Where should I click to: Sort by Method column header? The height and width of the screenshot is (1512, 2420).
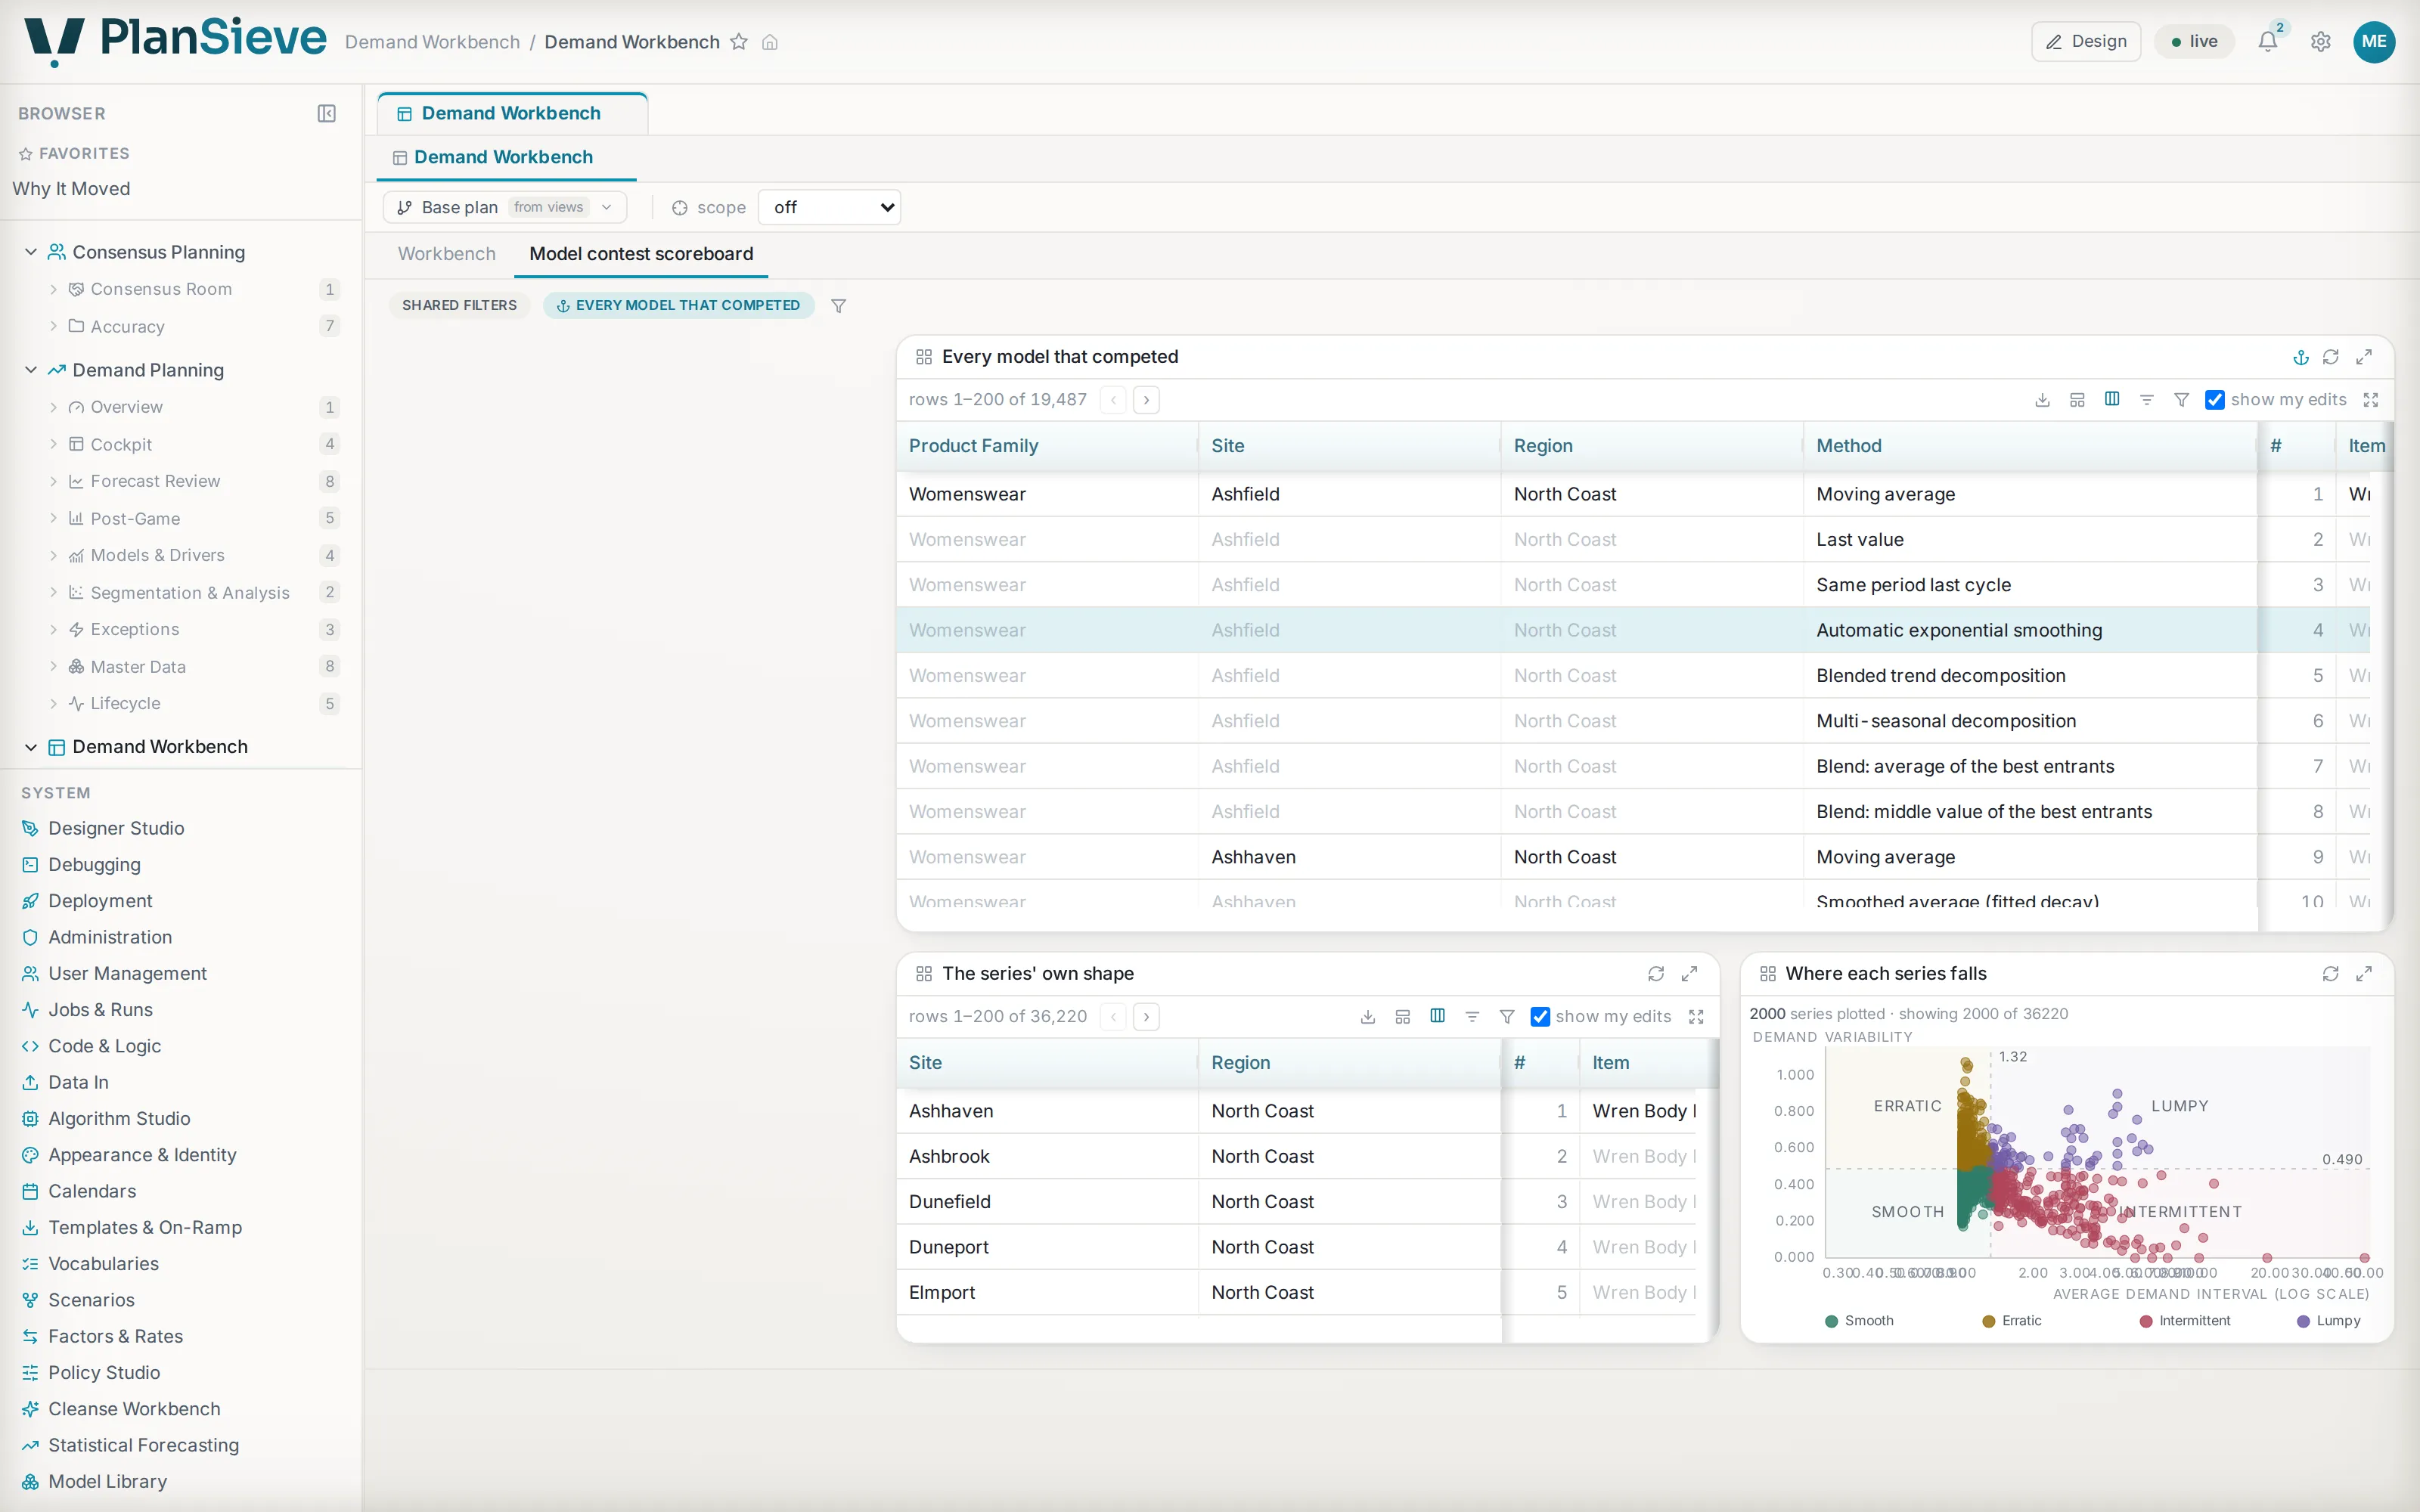coord(1848,446)
